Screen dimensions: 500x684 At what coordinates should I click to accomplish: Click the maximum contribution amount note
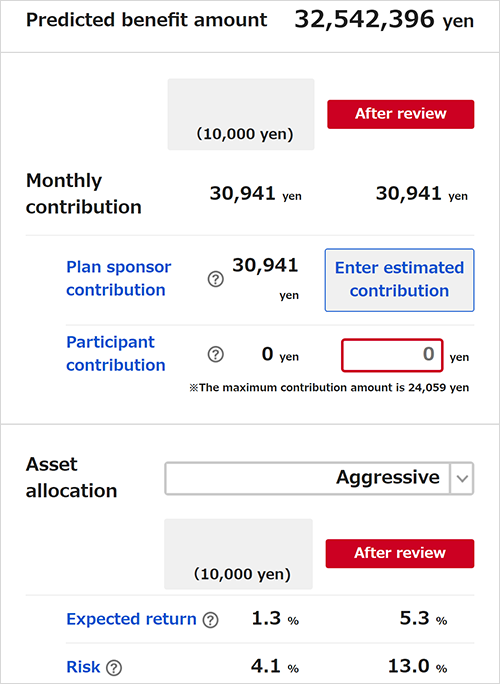(x=329, y=388)
